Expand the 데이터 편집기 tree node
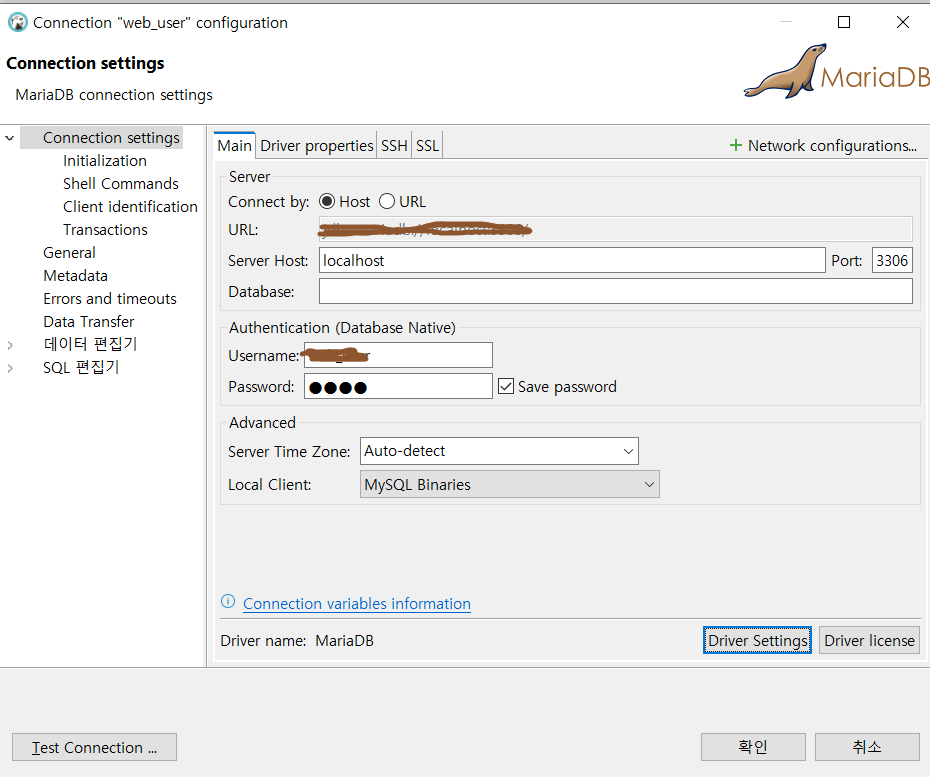The image size is (930, 777). pyautogui.click(x=9, y=345)
